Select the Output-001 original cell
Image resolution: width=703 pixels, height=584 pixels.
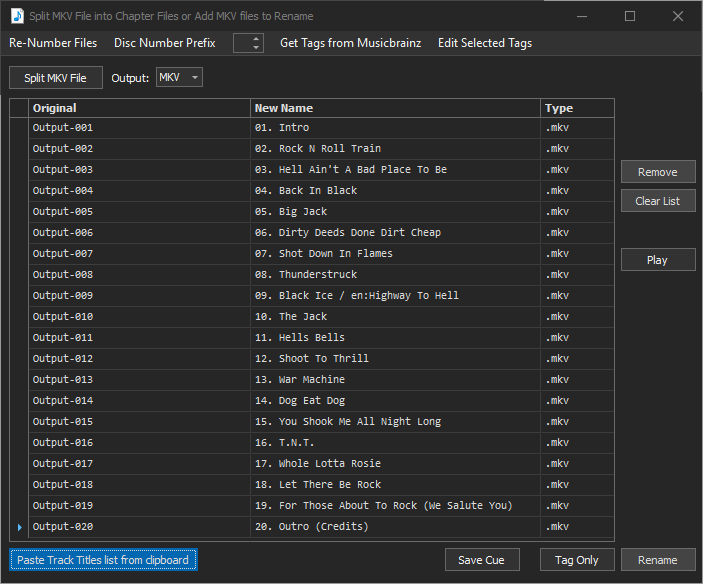(x=139, y=128)
